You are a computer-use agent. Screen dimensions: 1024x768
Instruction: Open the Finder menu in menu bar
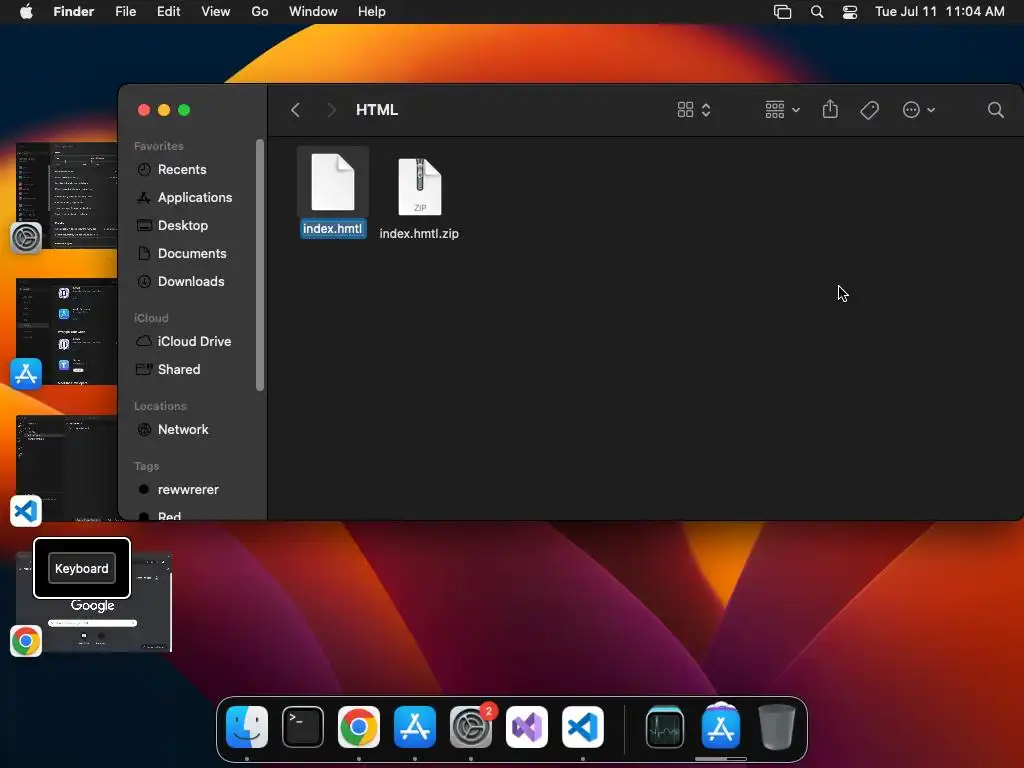(x=74, y=12)
